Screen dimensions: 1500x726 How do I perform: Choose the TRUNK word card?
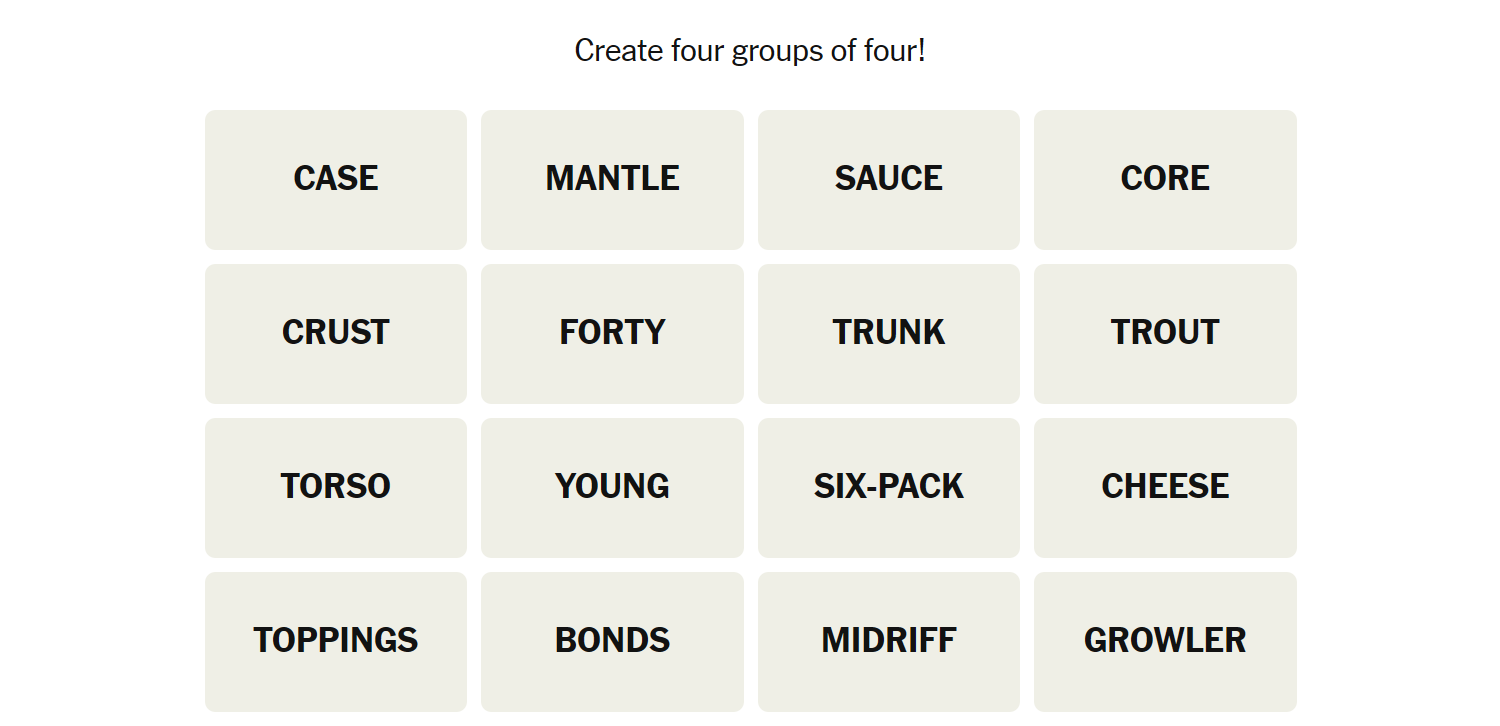(x=888, y=334)
